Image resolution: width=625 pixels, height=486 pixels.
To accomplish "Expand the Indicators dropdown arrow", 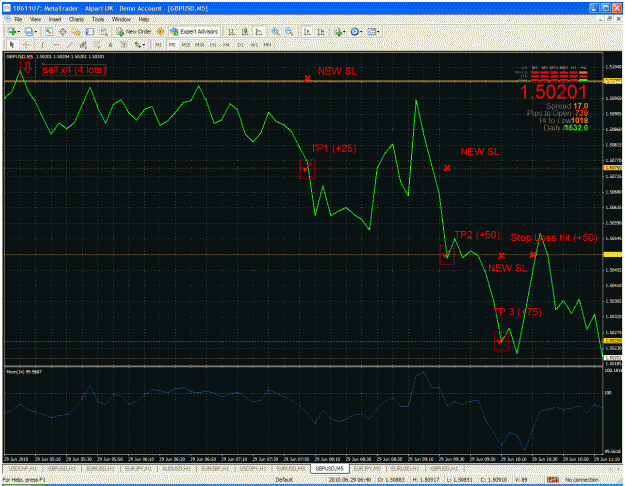I will (344, 32).
